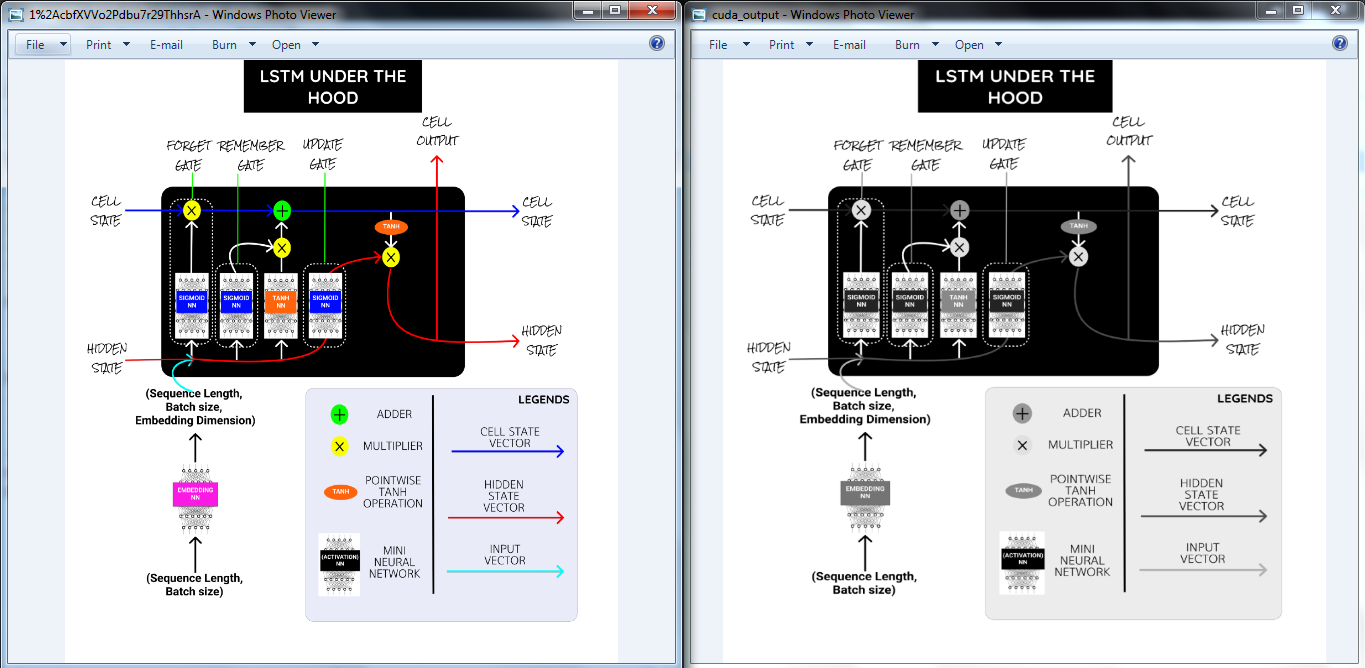The image size is (1365, 668).
Task: Minimize the cuda_output photo viewer window
Action: 1270,10
